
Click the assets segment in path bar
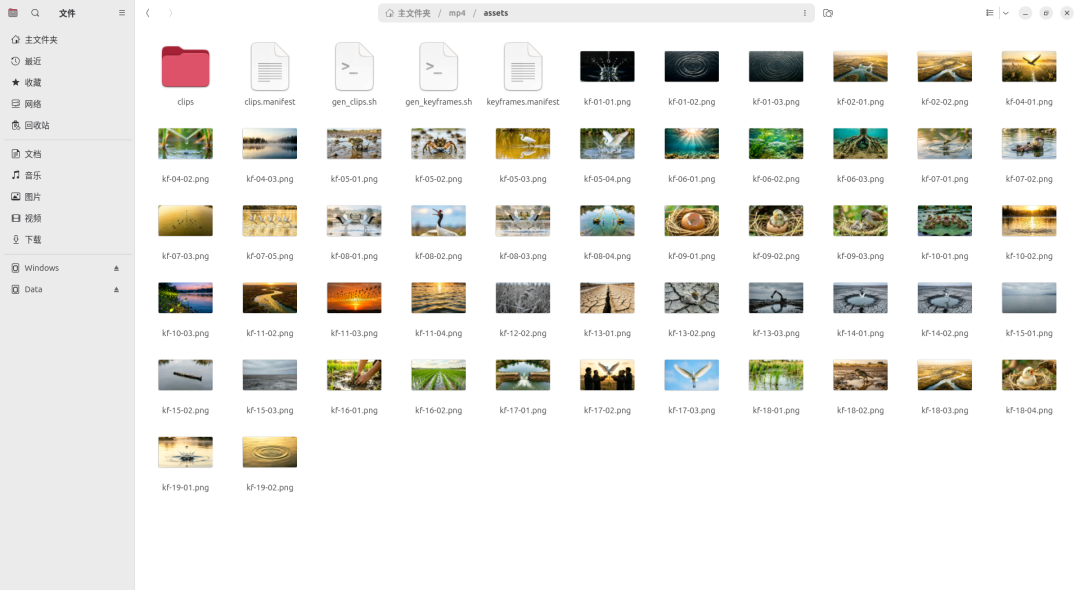pyautogui.click(x=496, y=13)
